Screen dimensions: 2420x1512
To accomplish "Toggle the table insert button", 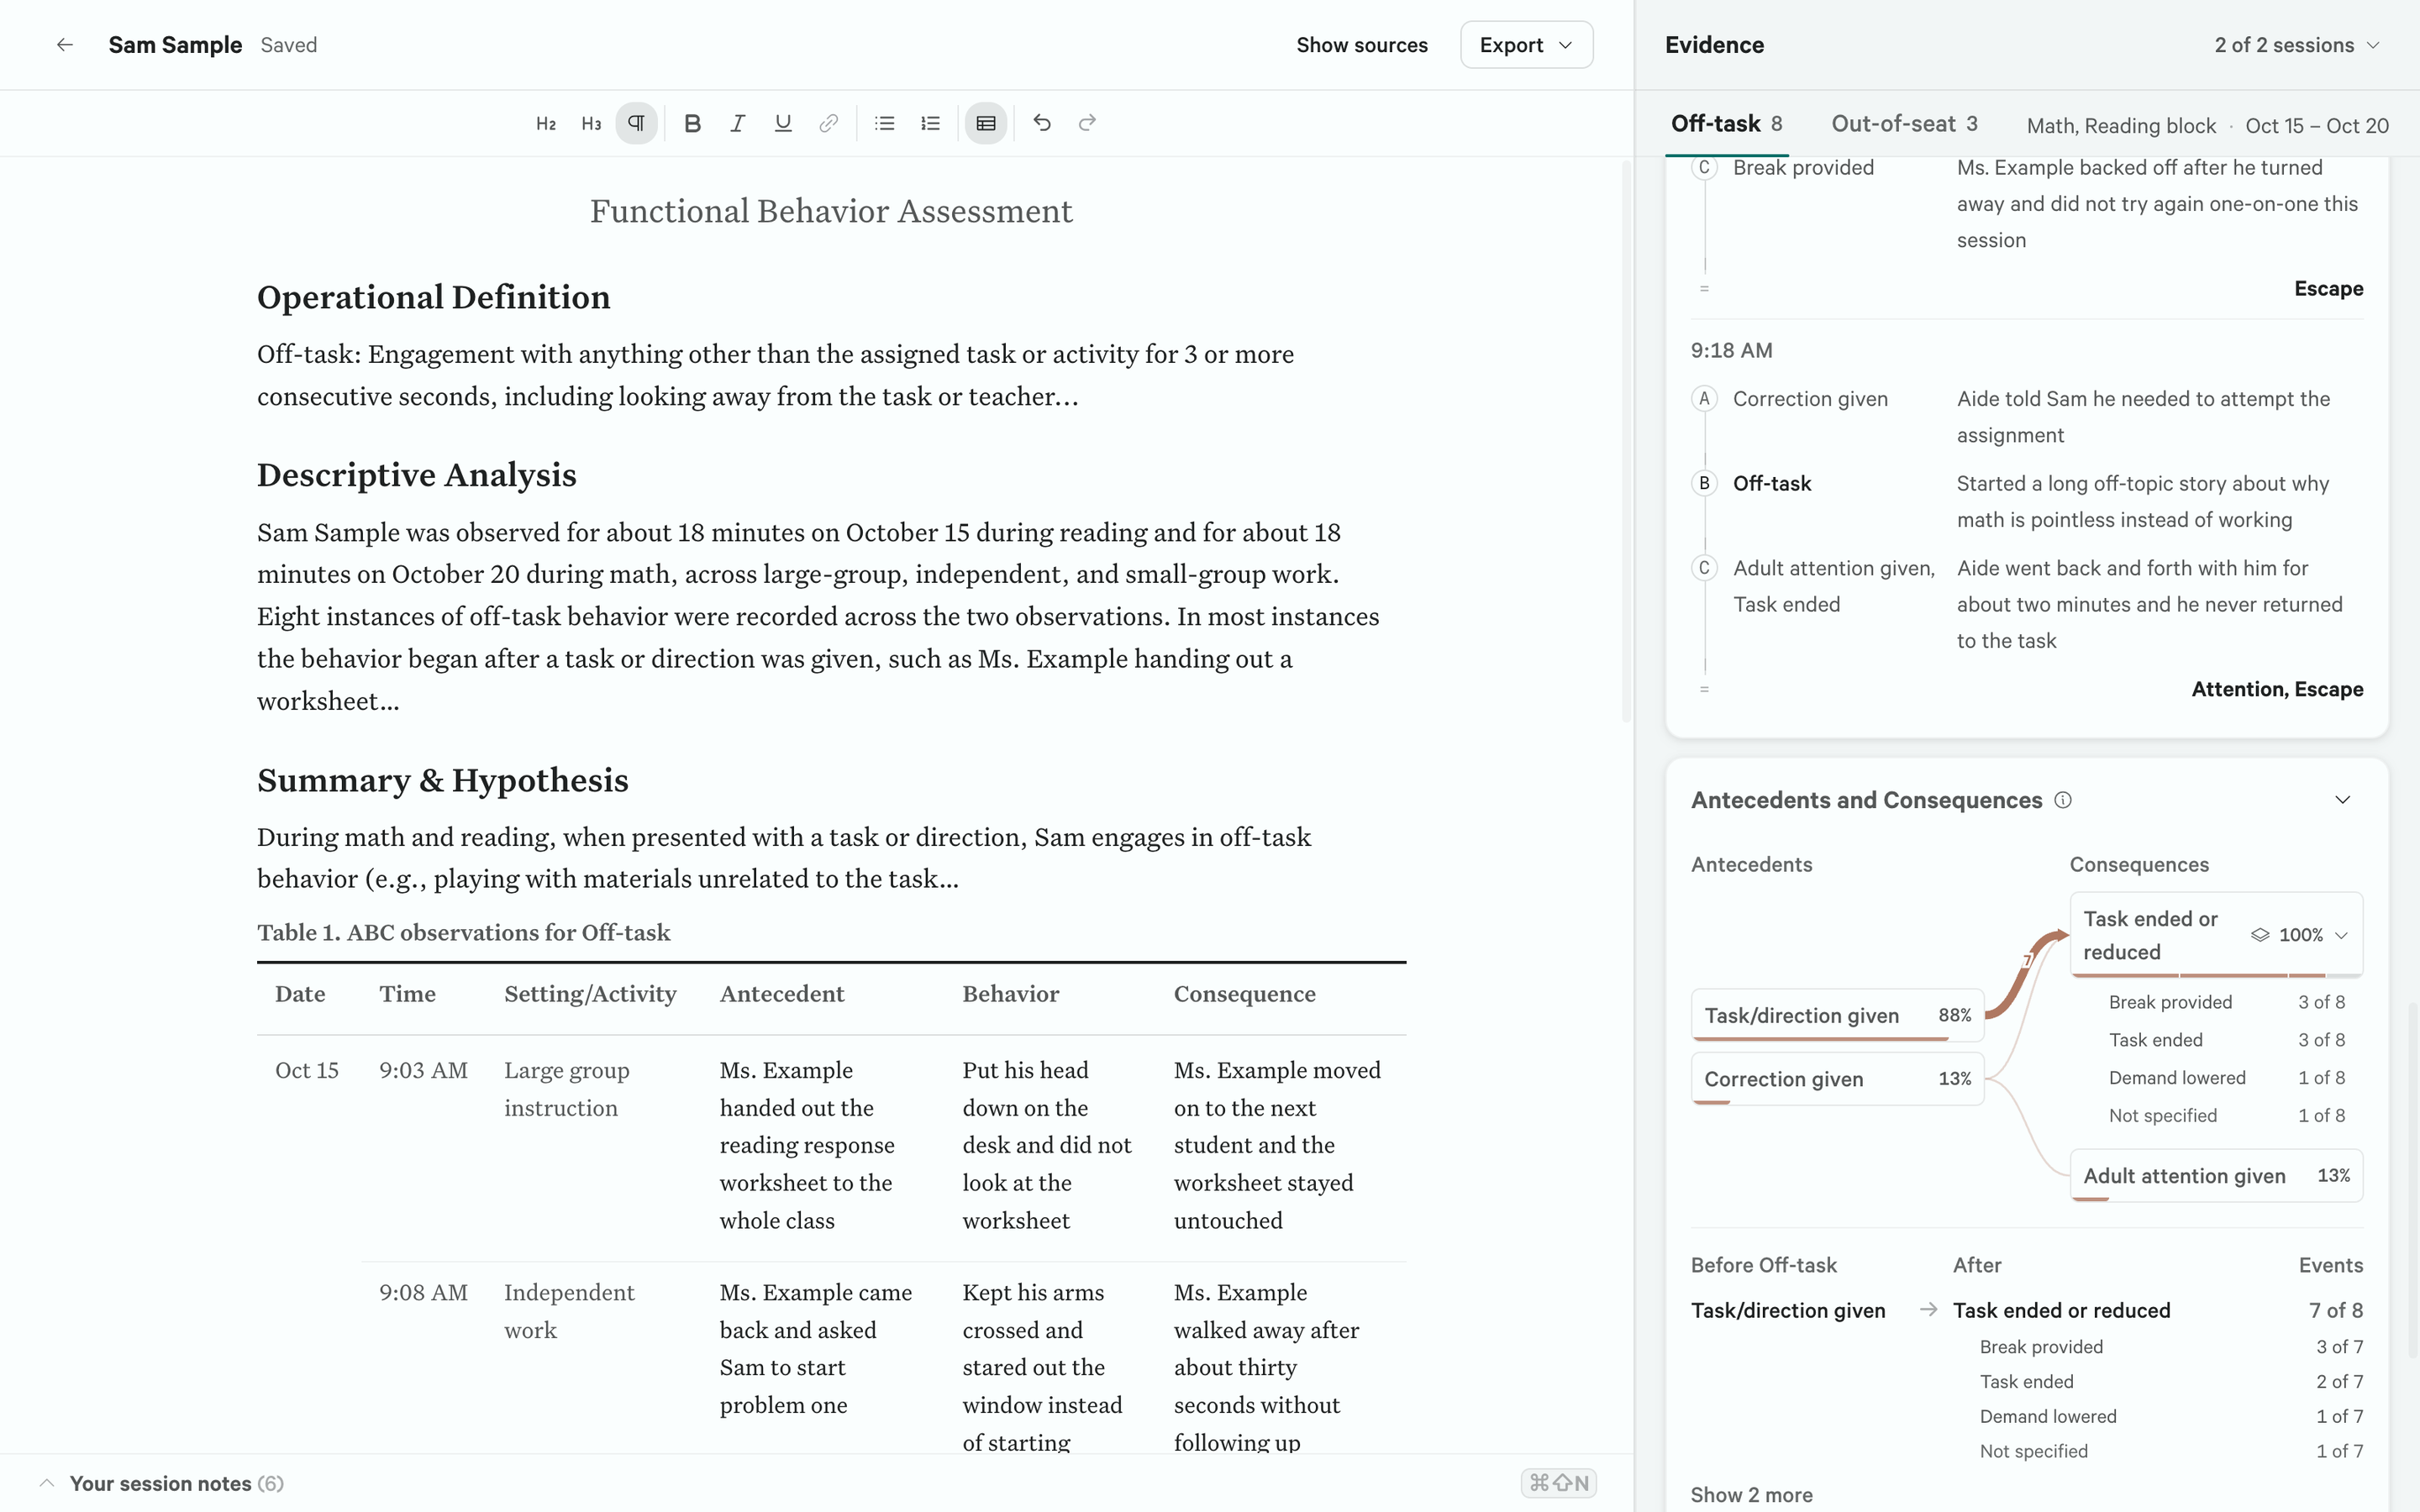I will coord(986,123).
